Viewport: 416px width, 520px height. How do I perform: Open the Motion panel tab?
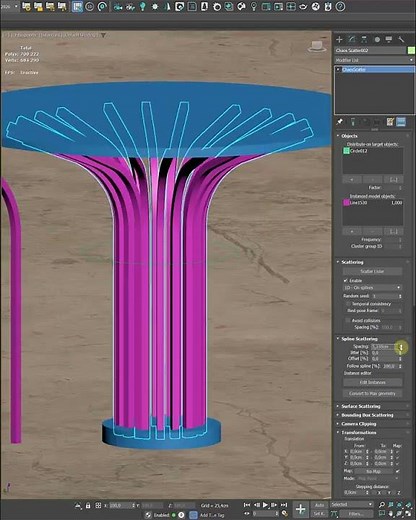[x=377, y=40]
